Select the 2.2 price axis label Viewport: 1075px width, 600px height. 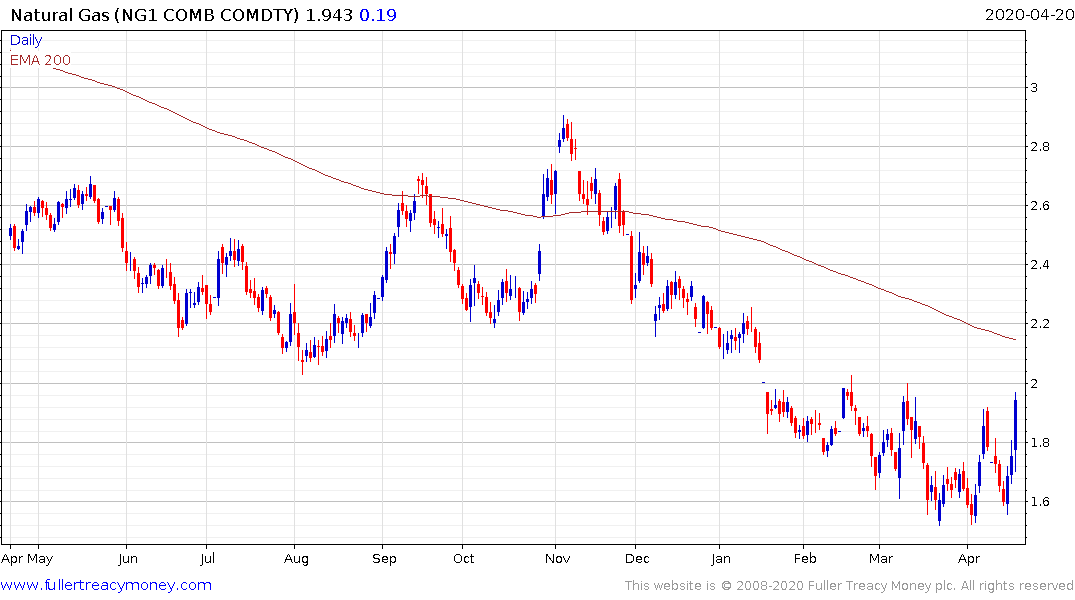pos(1046,324)
